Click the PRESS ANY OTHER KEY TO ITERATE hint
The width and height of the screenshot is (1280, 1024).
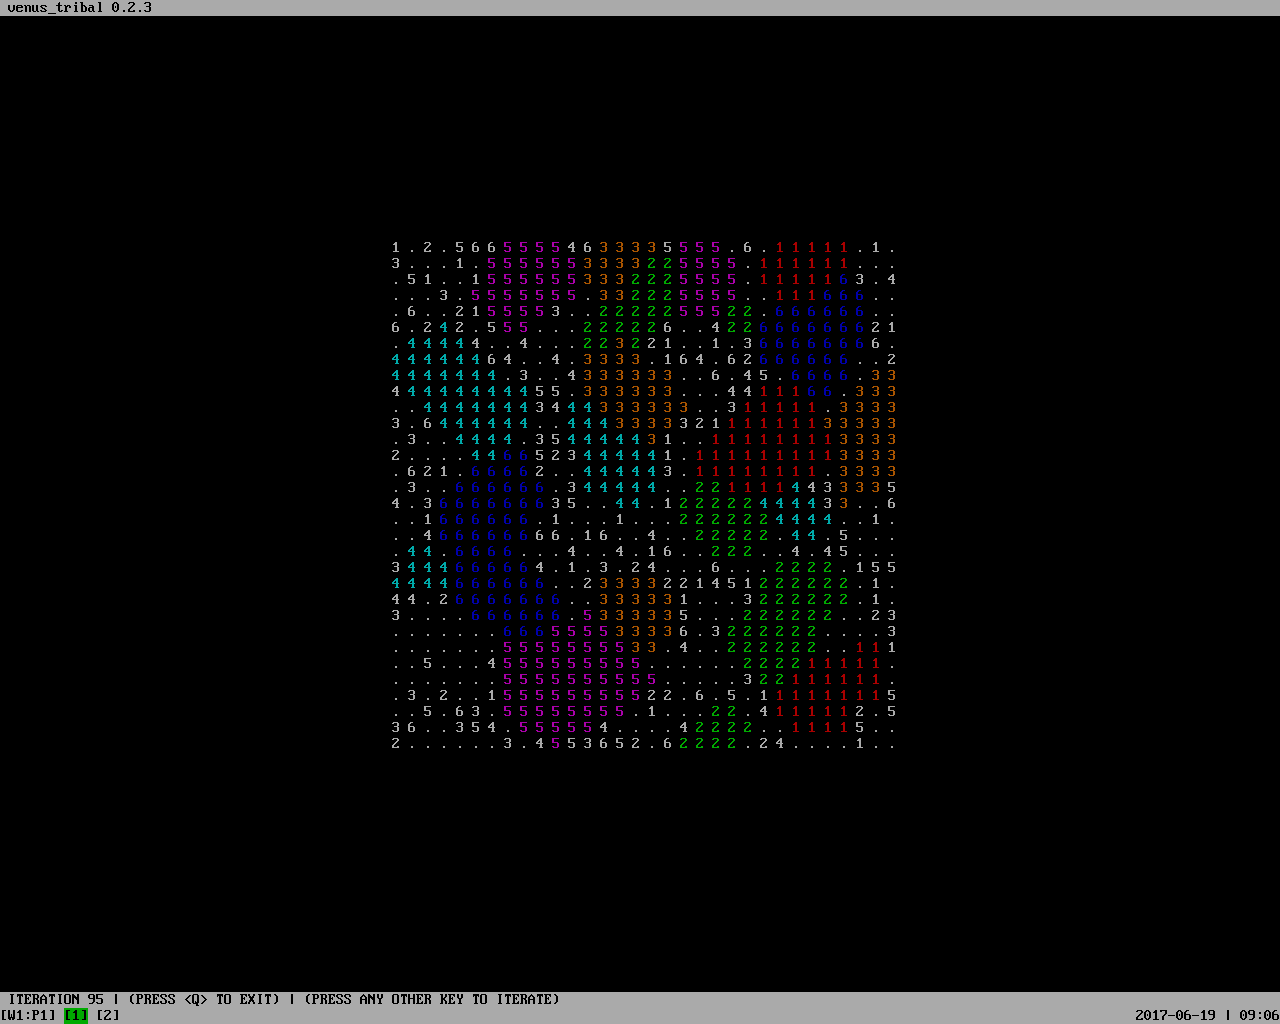coord(432,999)
